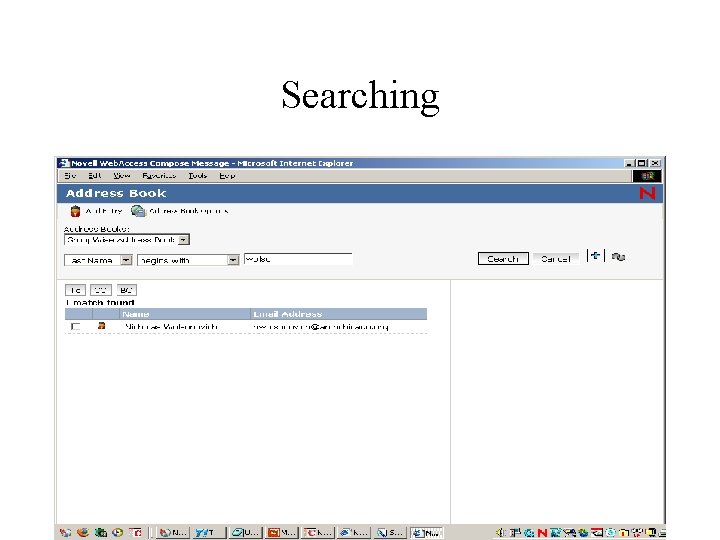This screenshot has width=720, height=540.
Task: Click the first quick launch icon on taskbar
Action: [66, 532]
